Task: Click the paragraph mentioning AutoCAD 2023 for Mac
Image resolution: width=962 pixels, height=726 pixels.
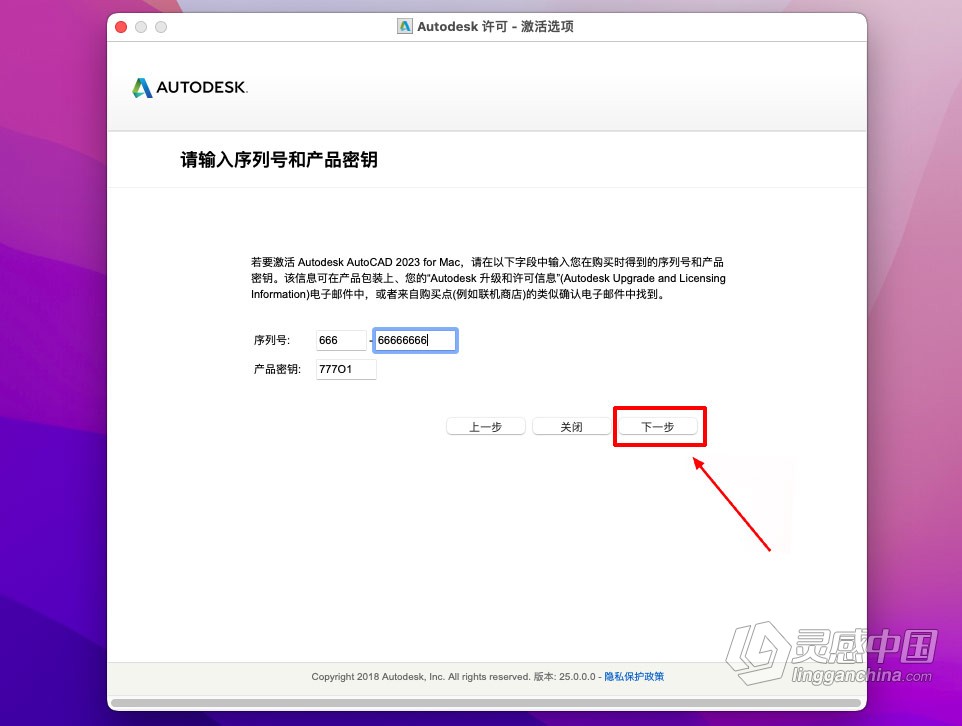Action: (x=488, y=278)
